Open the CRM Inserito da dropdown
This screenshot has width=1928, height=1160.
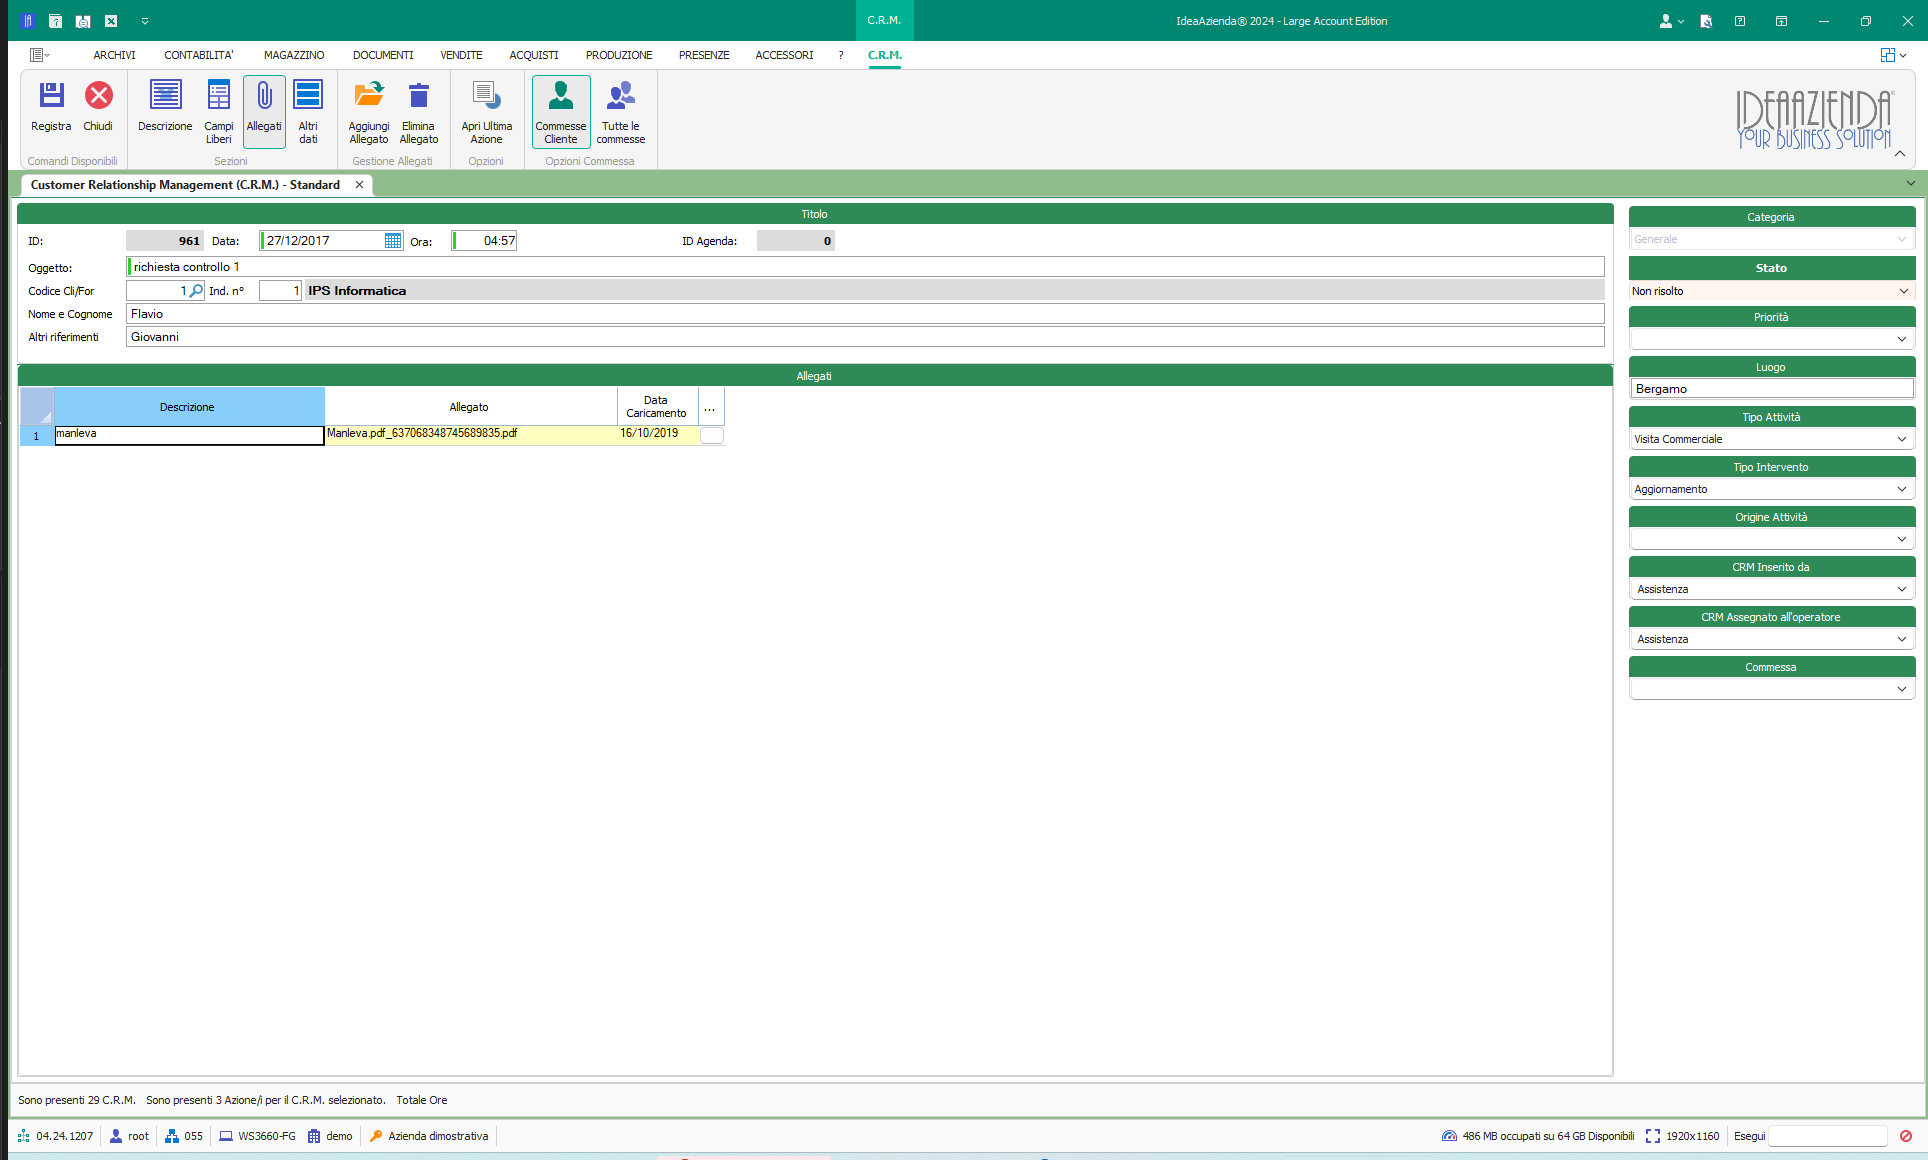(1902, 589)
